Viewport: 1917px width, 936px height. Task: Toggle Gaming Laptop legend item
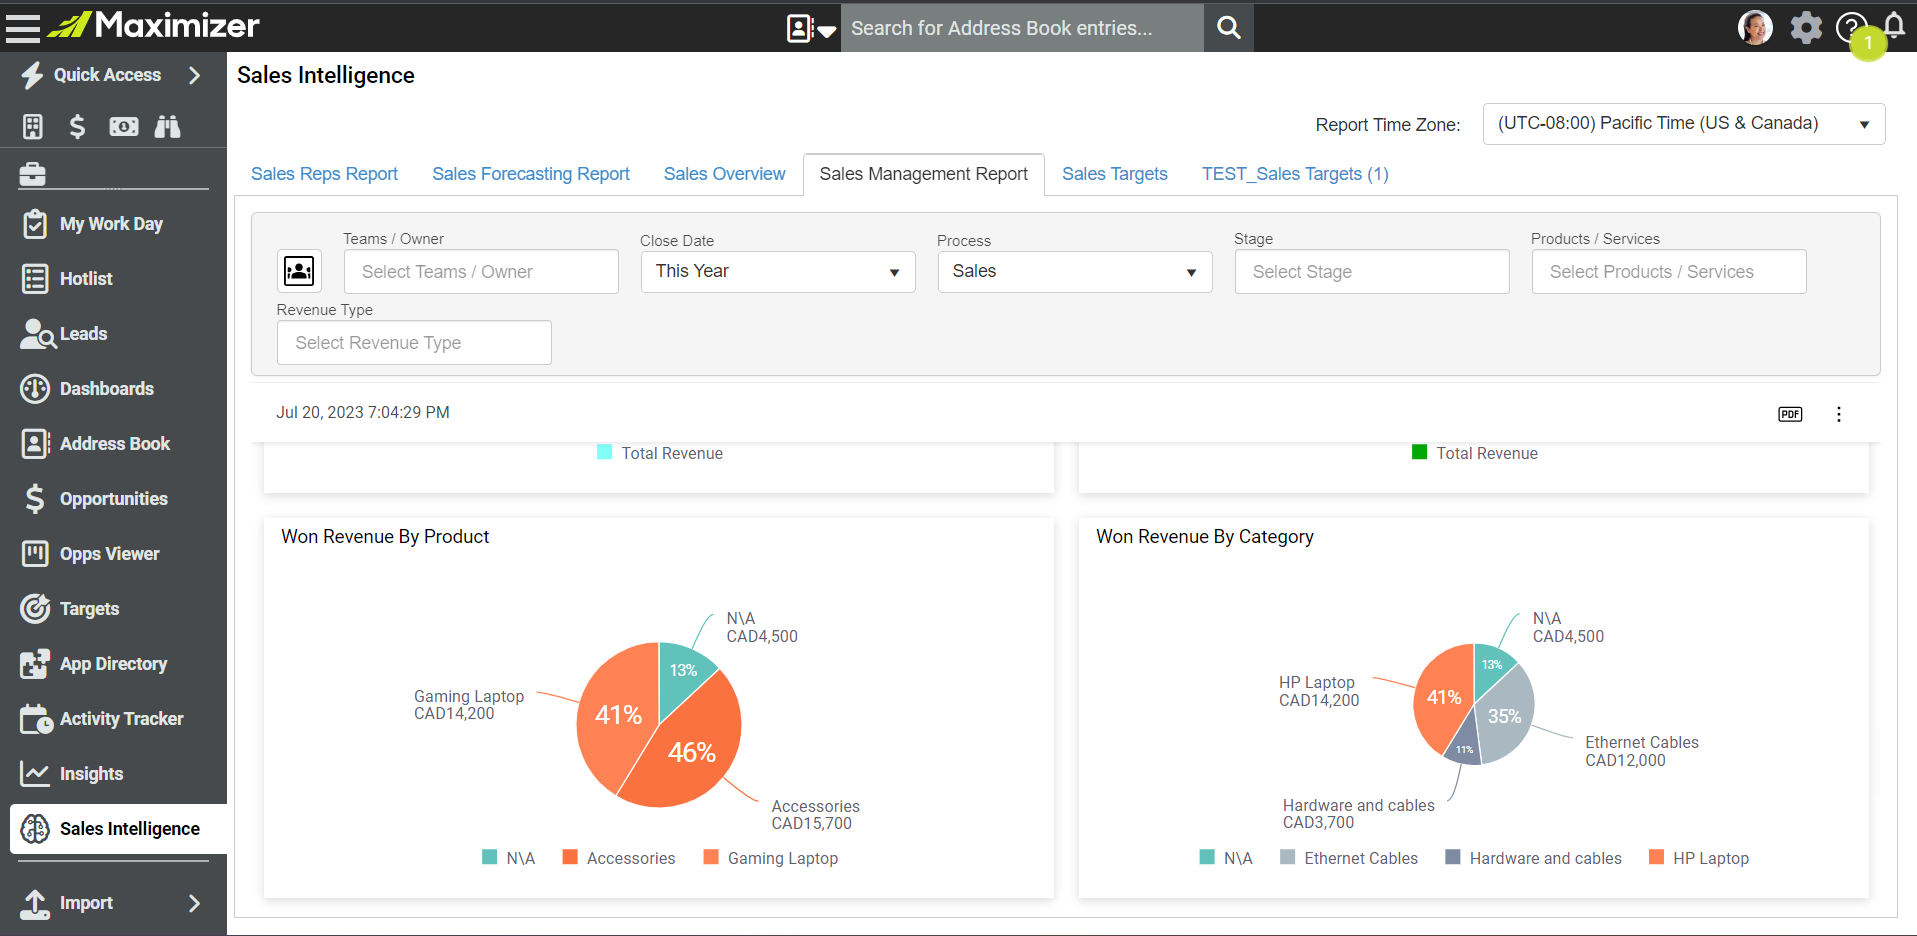coord(771,858)
